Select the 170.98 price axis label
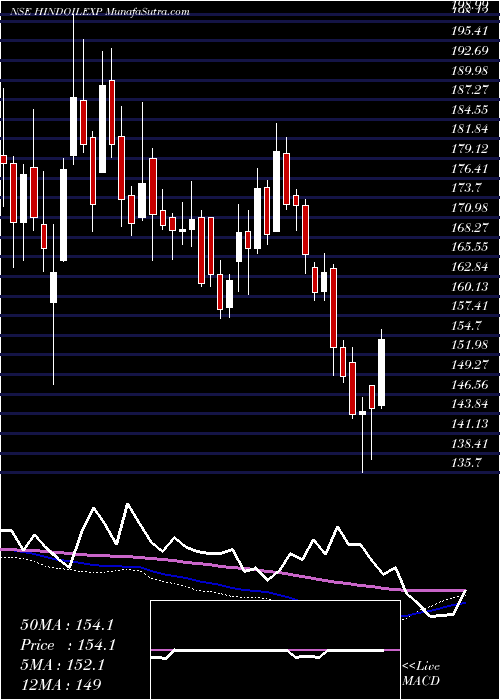 pos(470,208)
